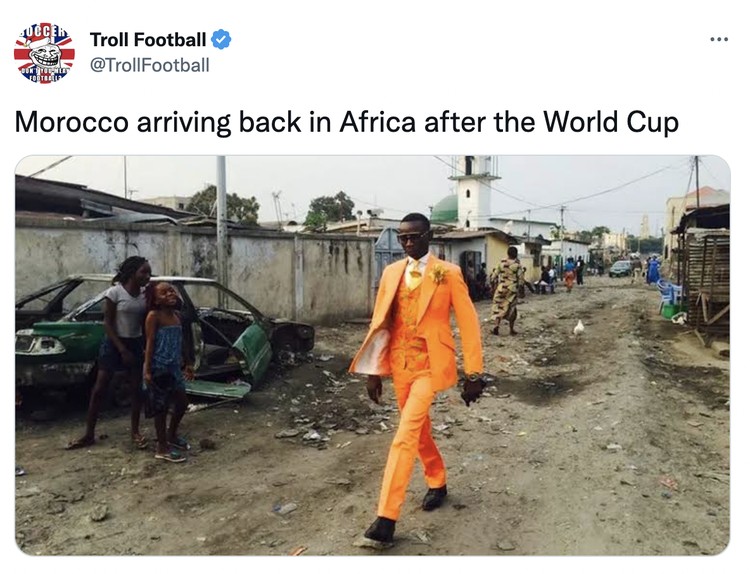Click the blue verified checkmark badge
The image size is (750, 574).
[x=221, y=40]
